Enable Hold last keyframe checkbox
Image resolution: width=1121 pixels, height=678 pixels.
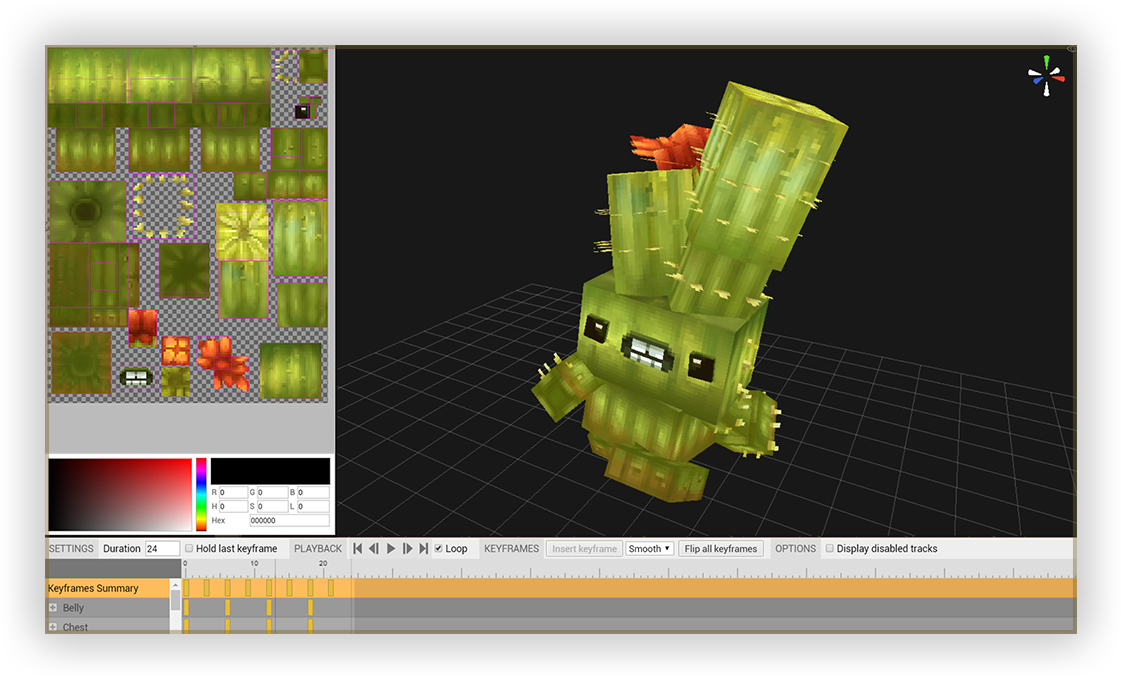pyautogui.click(x=189, y=549)
